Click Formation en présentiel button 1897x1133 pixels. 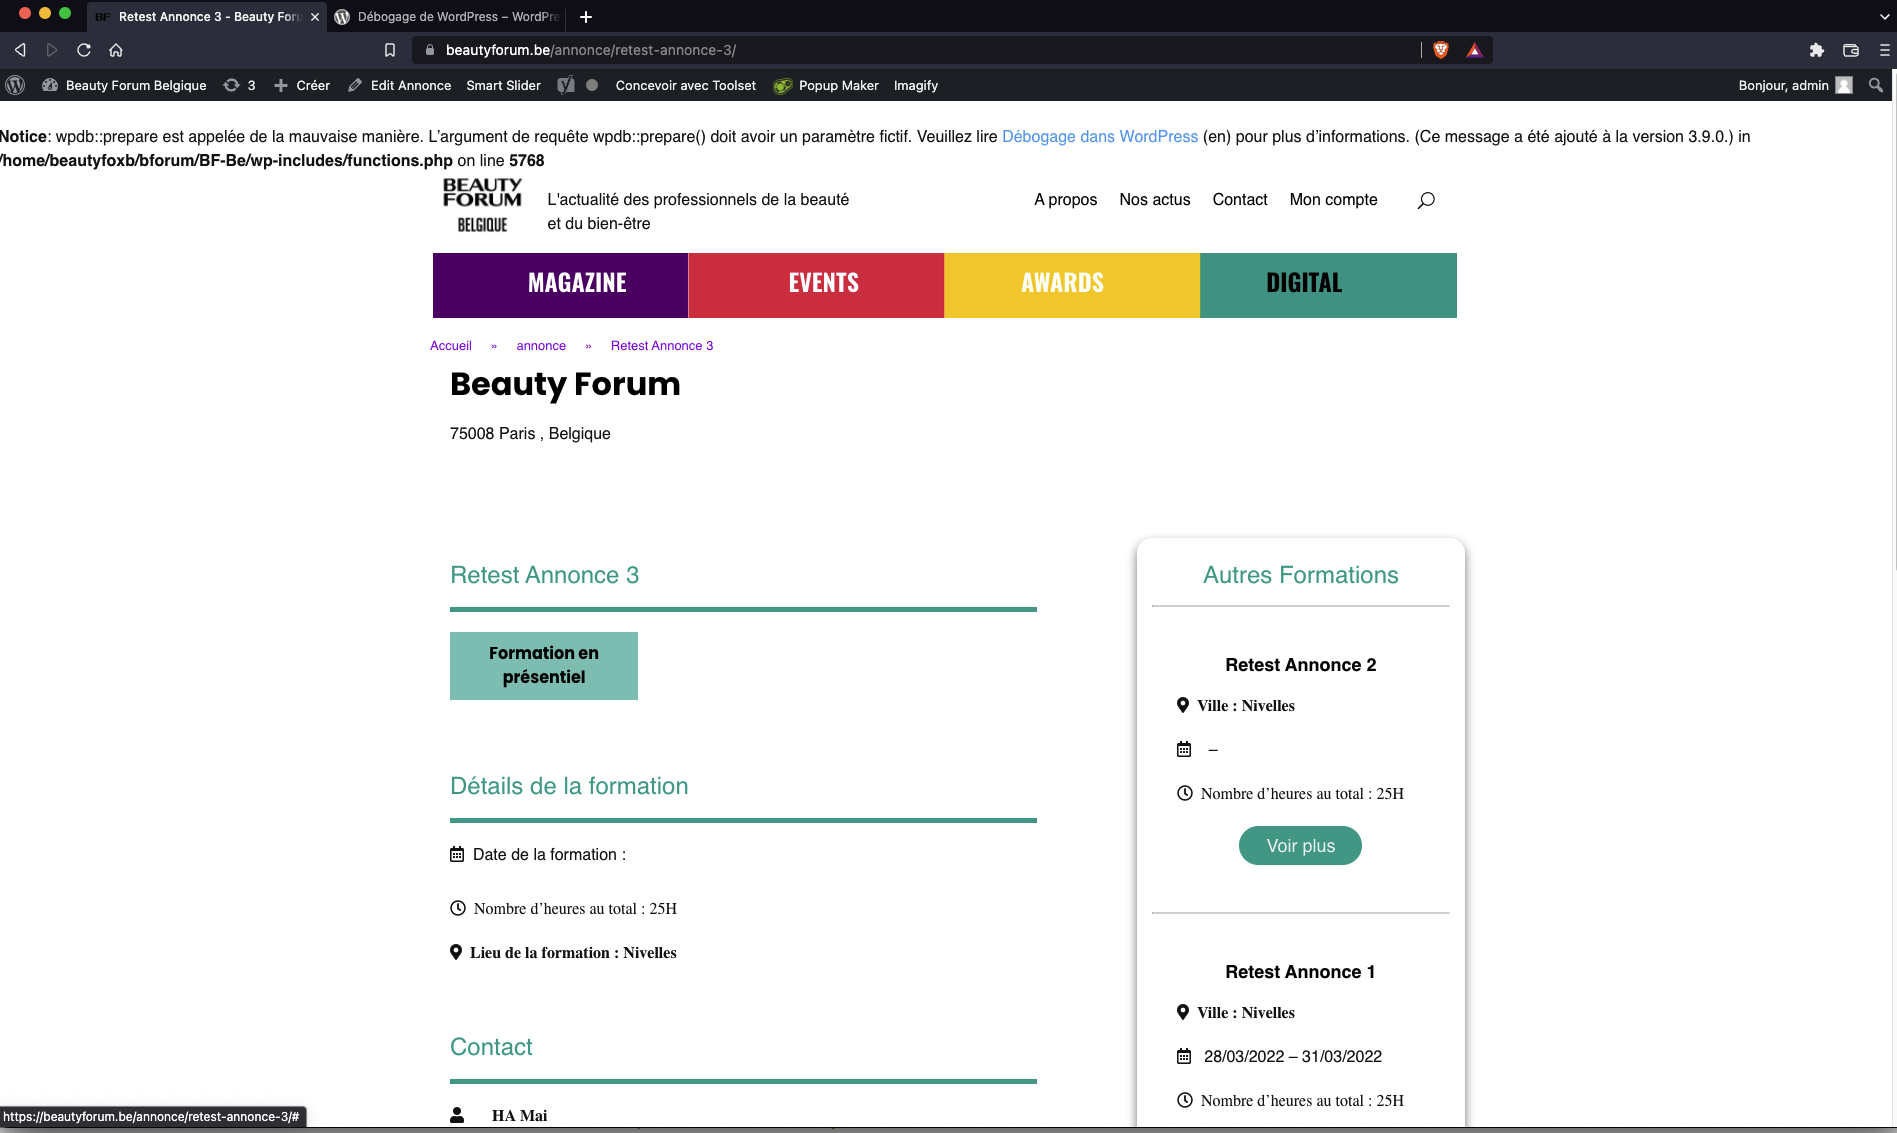[x=544, y=666]
